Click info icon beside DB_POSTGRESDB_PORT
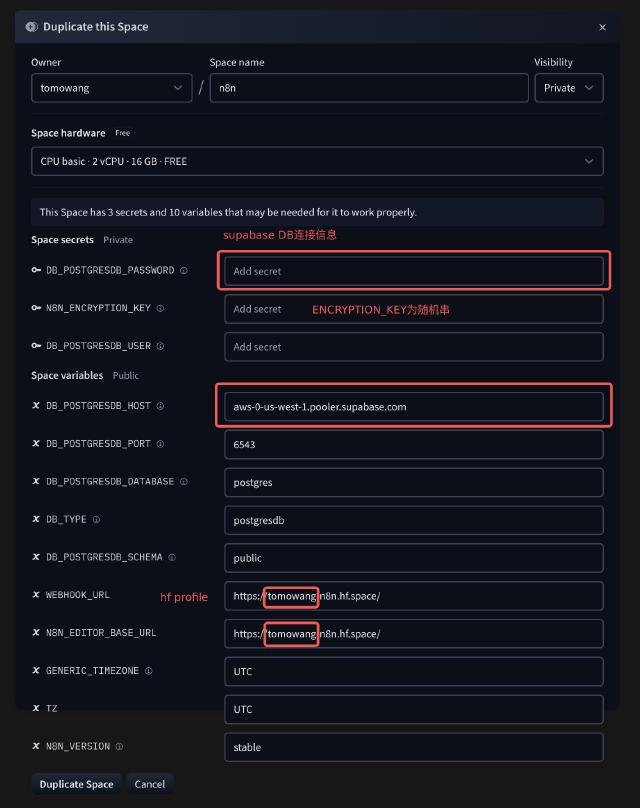This screenshot has height=808, width=640. [160, 444]
